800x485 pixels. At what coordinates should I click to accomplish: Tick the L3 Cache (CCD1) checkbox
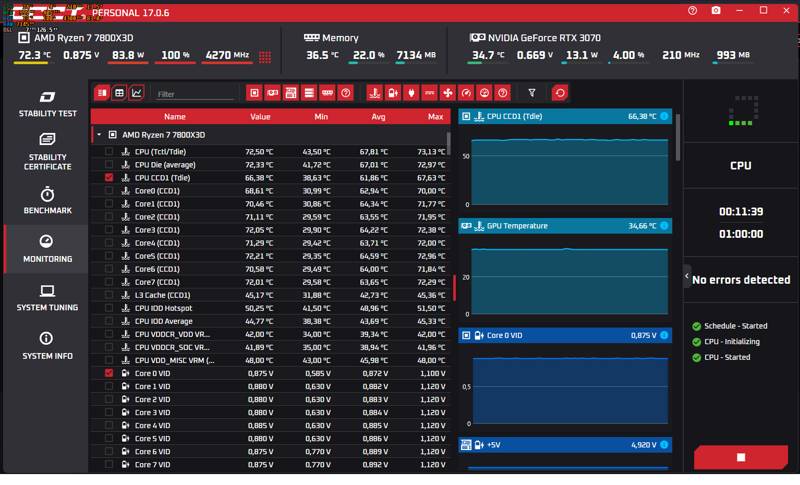click(x=109, y=295)
